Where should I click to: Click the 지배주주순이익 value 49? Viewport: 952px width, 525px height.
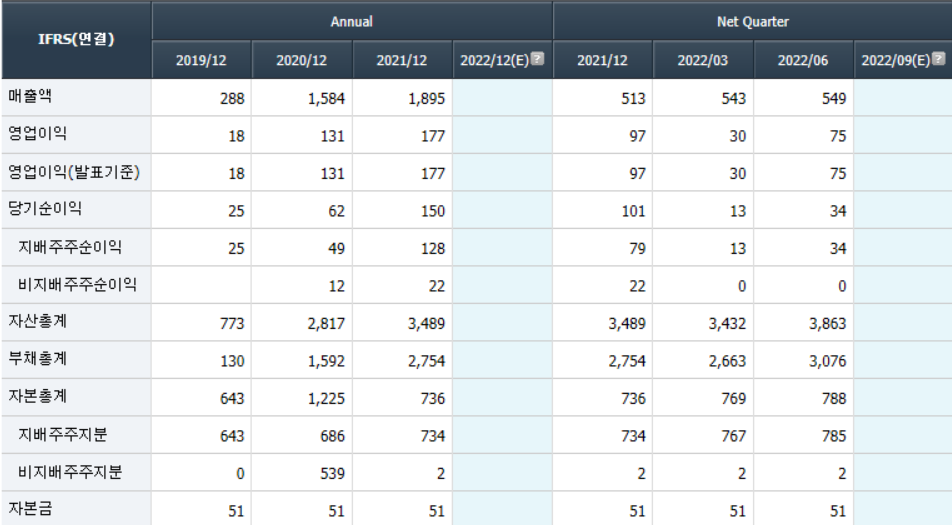336,249
